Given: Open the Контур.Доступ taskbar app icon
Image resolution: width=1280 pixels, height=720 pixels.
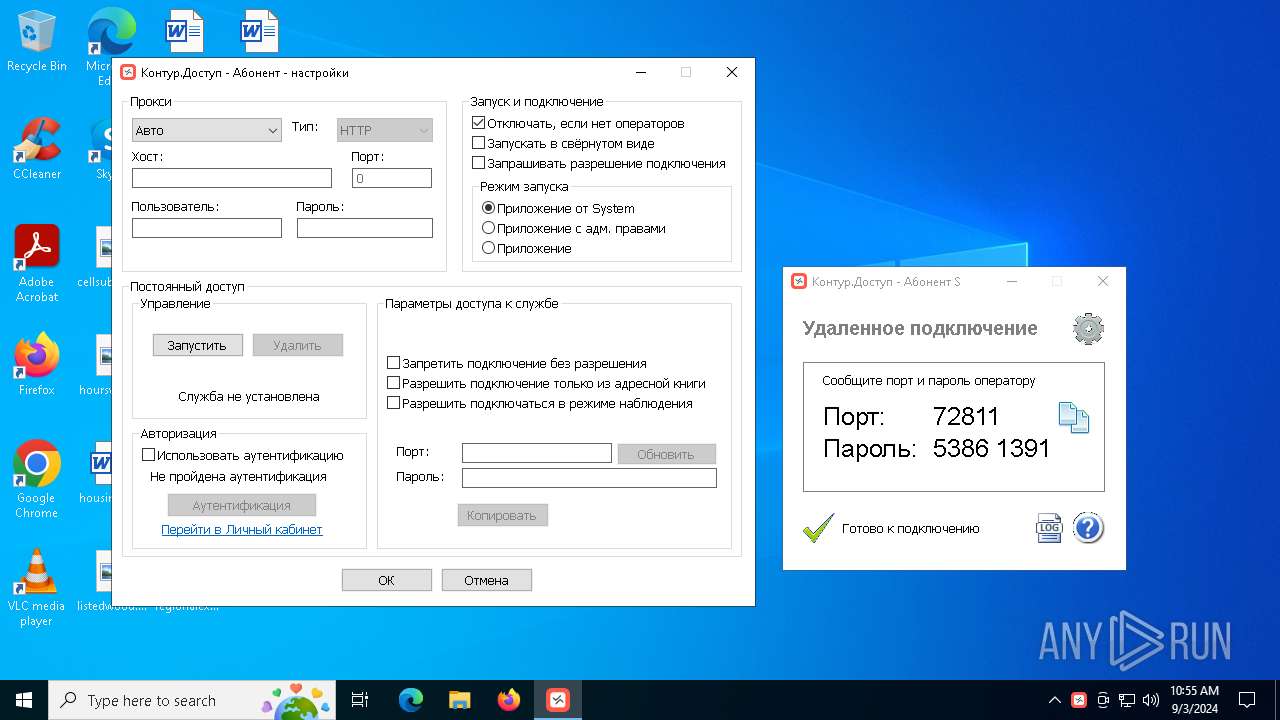Looking at the screenshot, I should pyautogui.click(x=557, y=700).
